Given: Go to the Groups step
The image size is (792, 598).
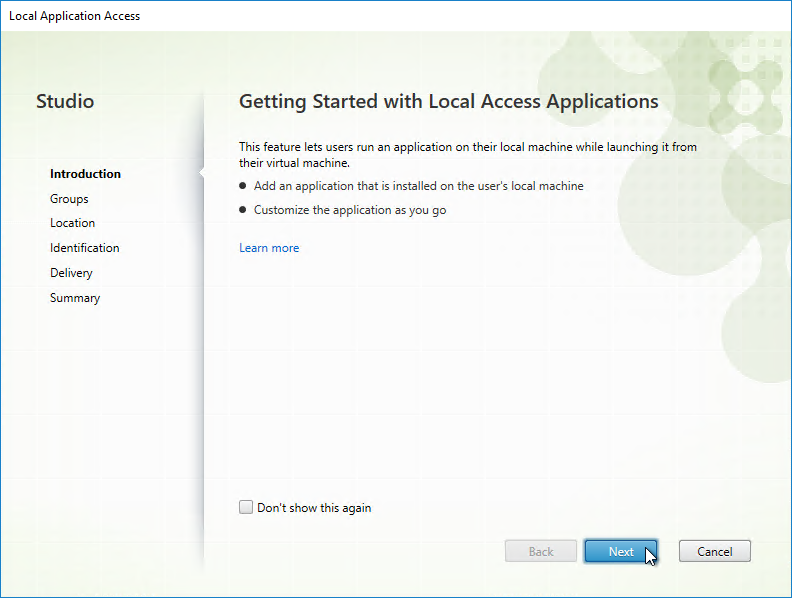Looking at the screenshot, I should coord(69,199).
